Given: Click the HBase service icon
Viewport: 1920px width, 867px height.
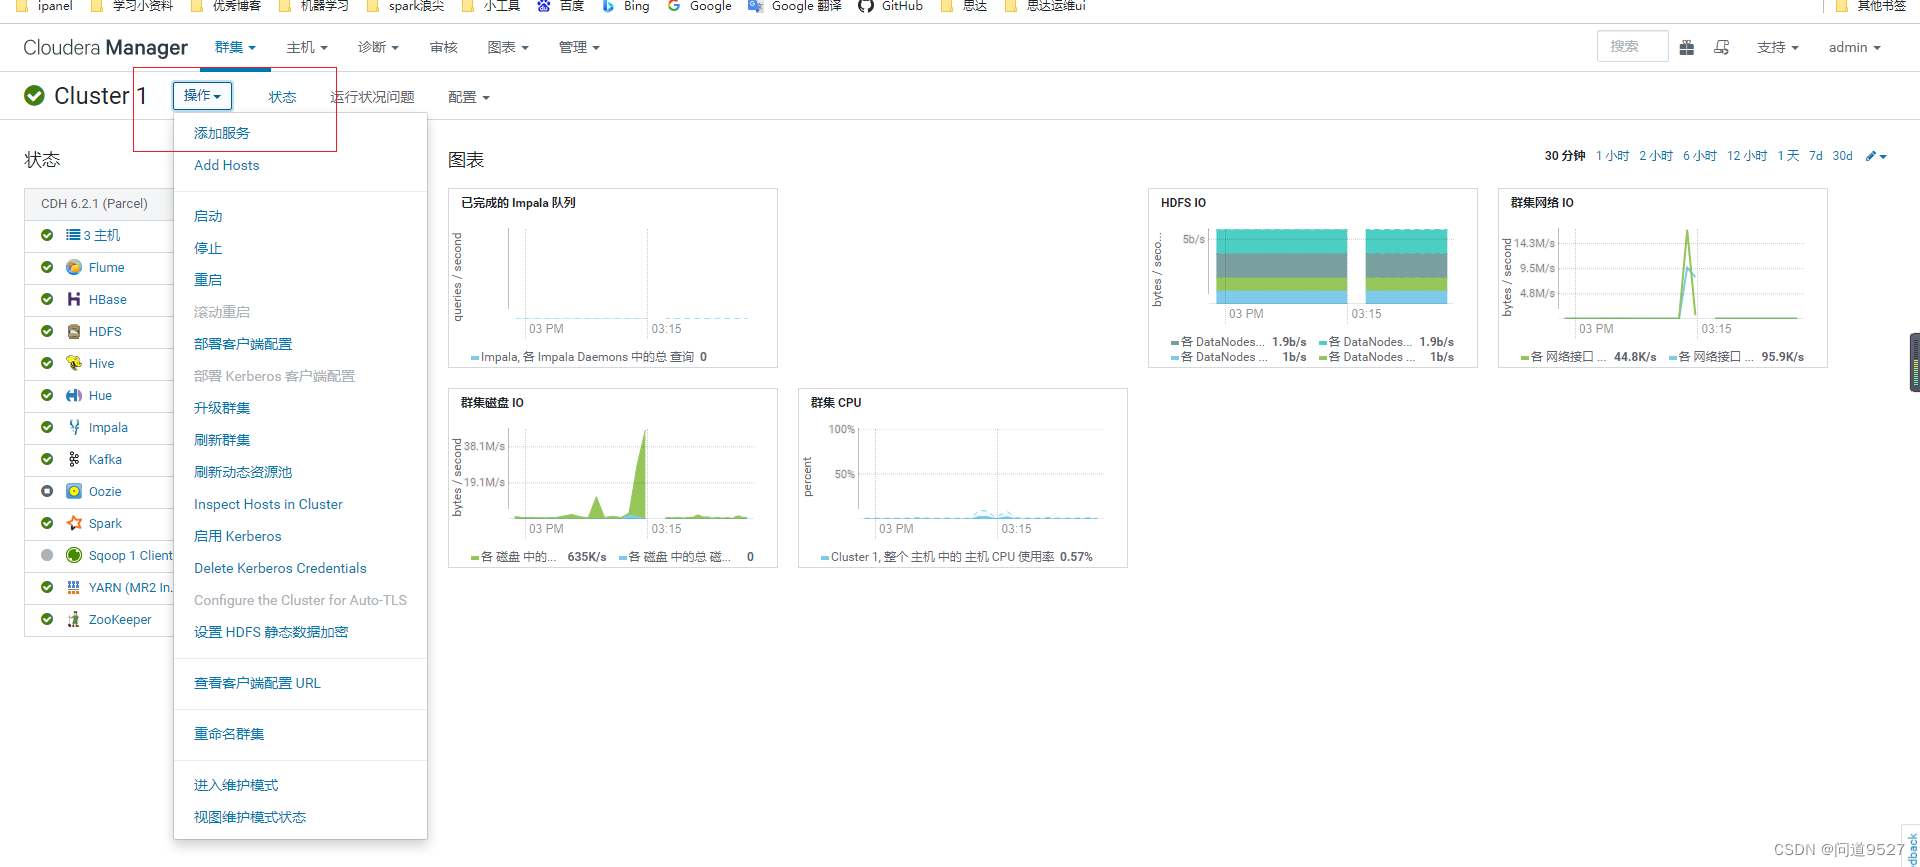Looking at the screenshot, I should point(74,299).
